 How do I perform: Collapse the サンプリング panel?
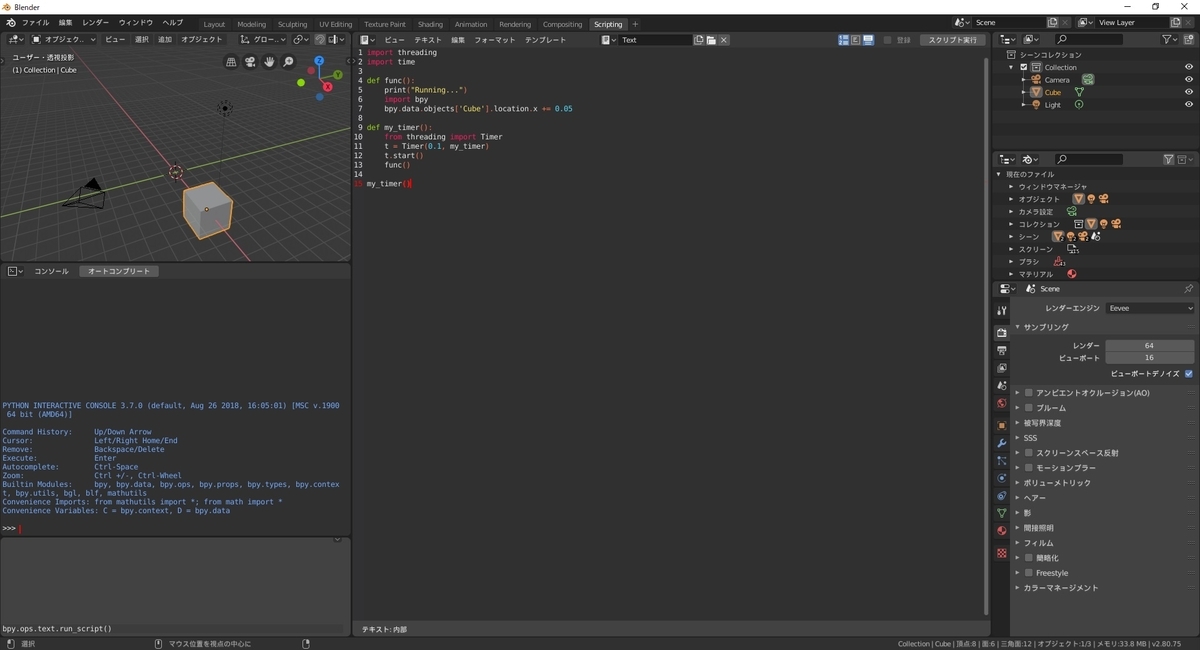coord(1045,327)
